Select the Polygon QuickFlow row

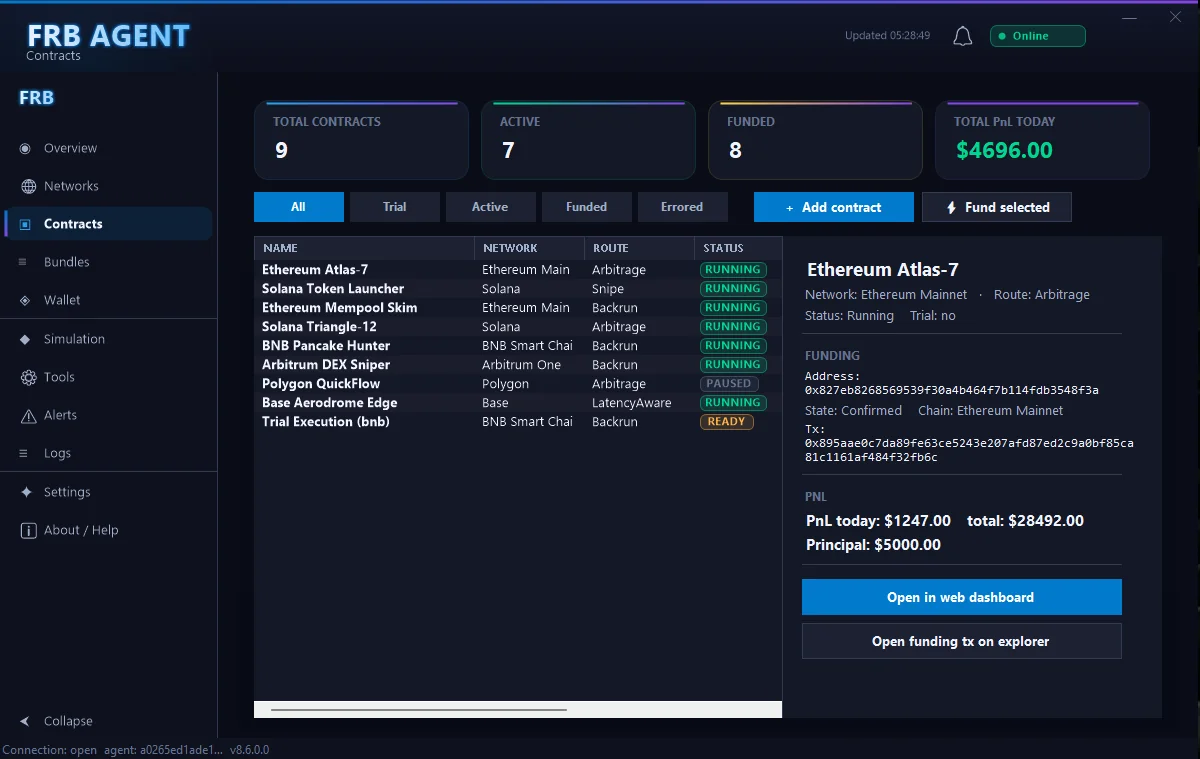(x=518, y=384)
